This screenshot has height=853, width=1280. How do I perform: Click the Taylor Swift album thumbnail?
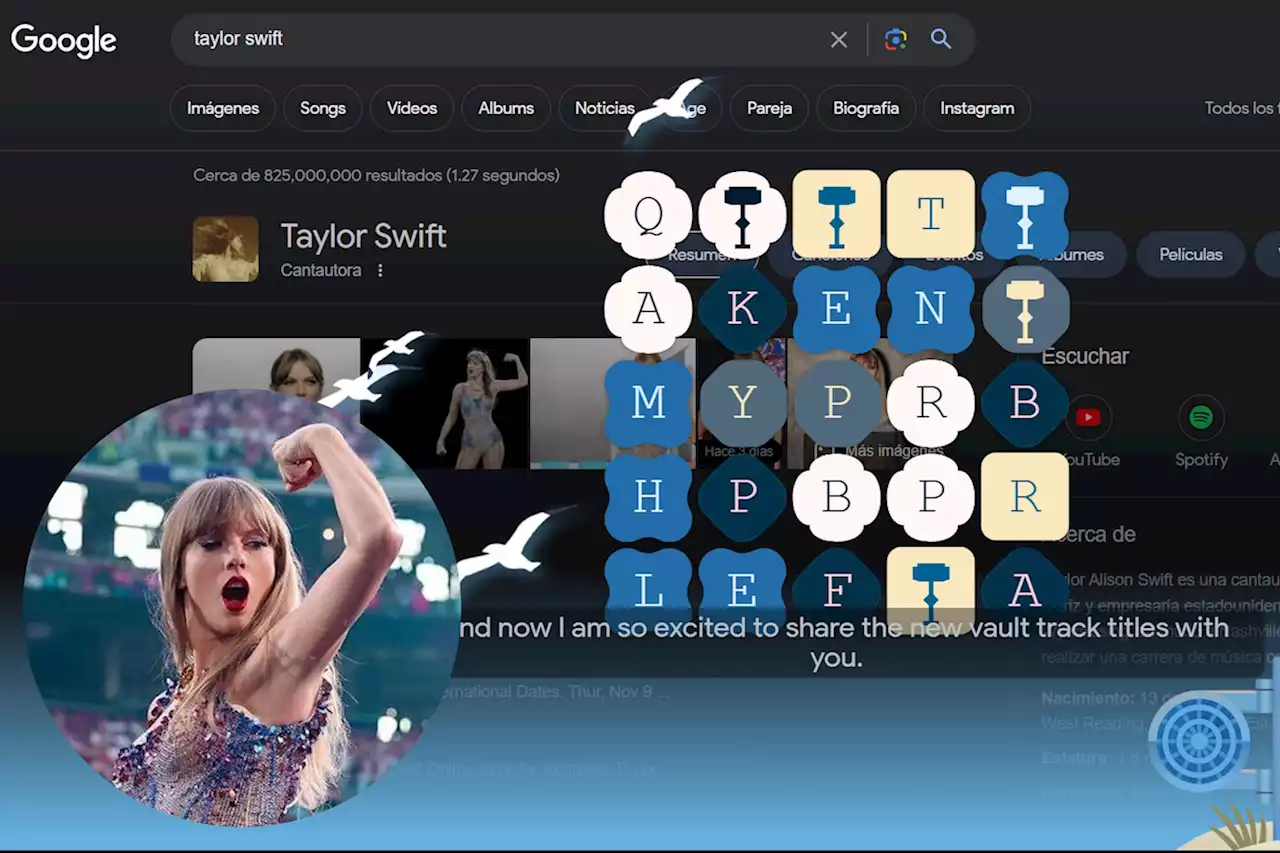[x=226, y=249]
